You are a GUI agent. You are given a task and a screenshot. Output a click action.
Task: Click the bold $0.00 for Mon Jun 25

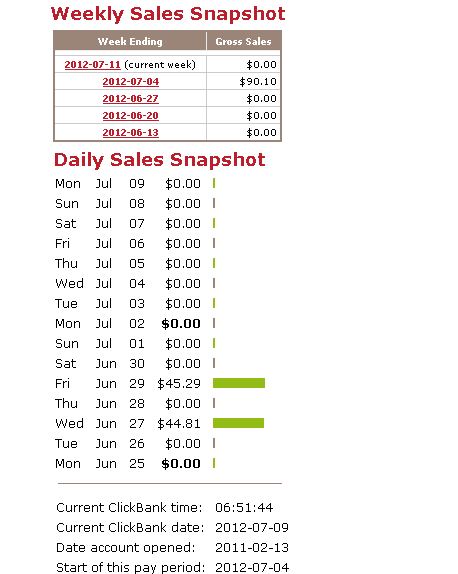click(x=181, y=464)
